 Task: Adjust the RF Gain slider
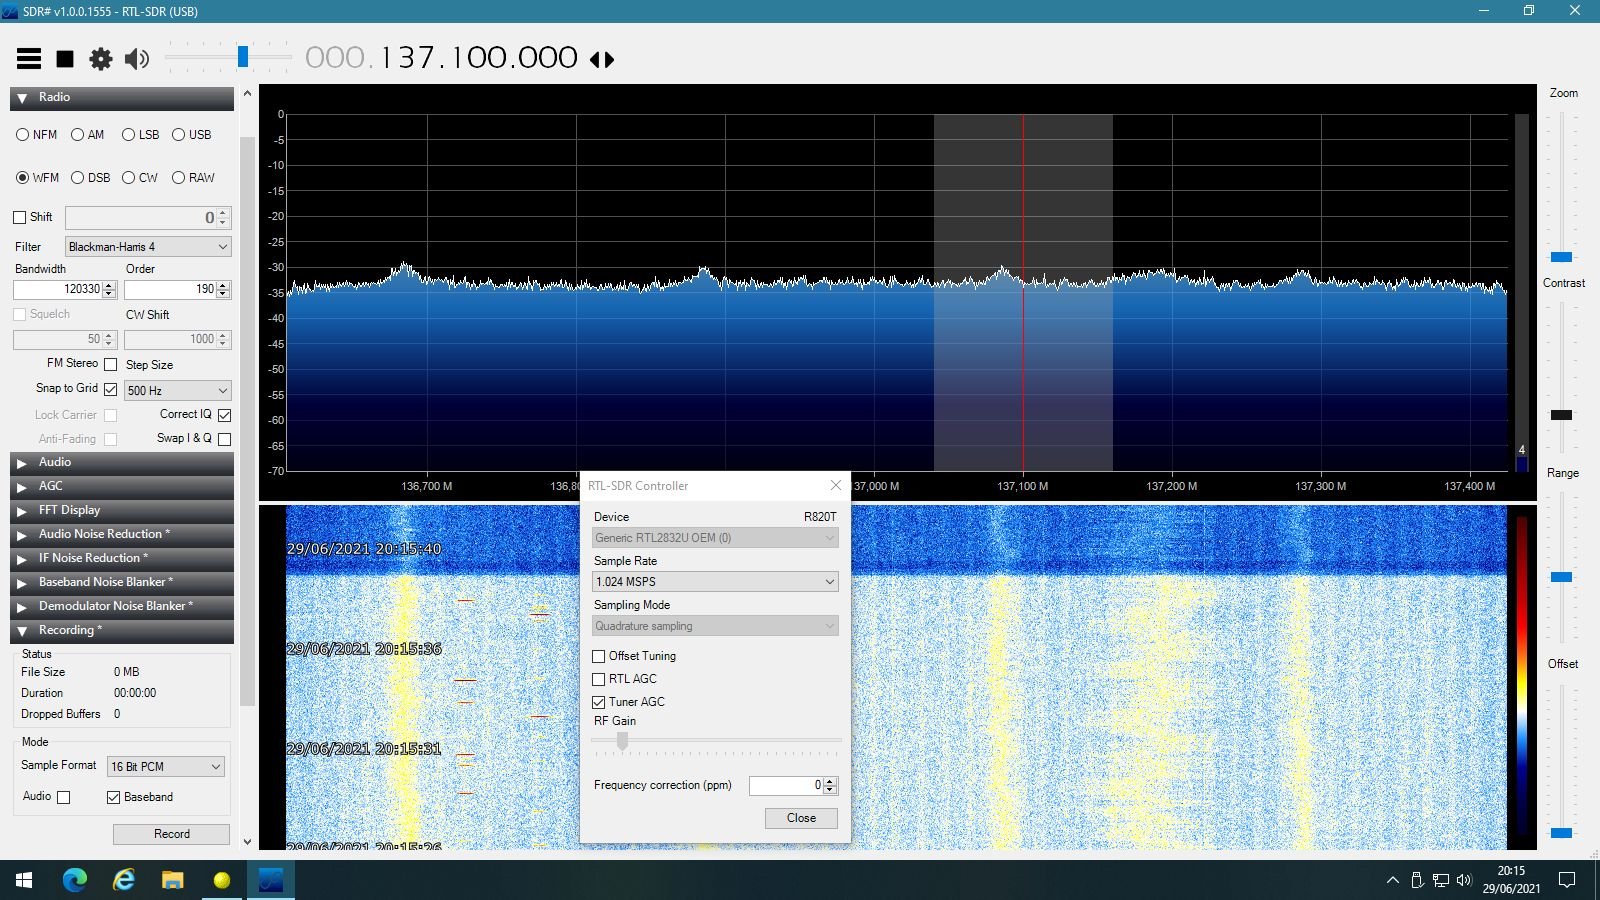pyautogui.click(x=622, y=741)
